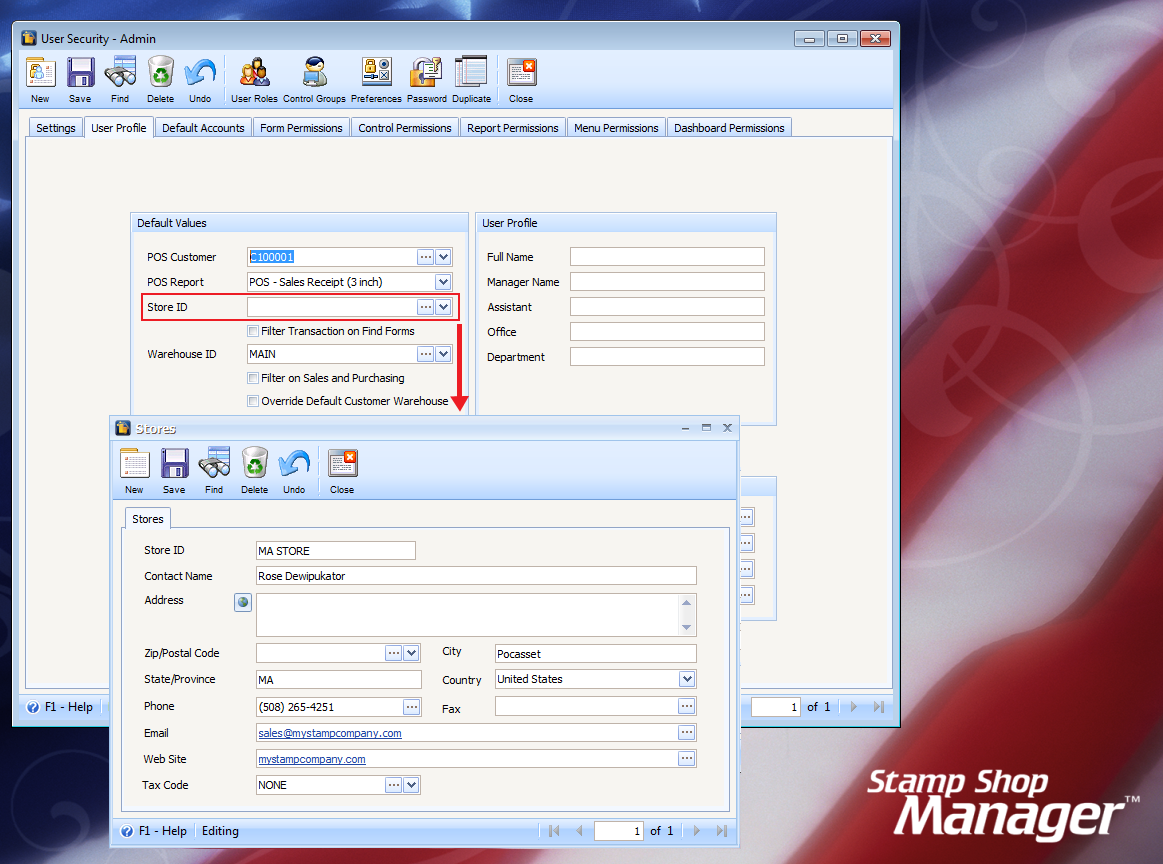
Task: Click New in User Security toolbar
Action: tap(40, 79)
